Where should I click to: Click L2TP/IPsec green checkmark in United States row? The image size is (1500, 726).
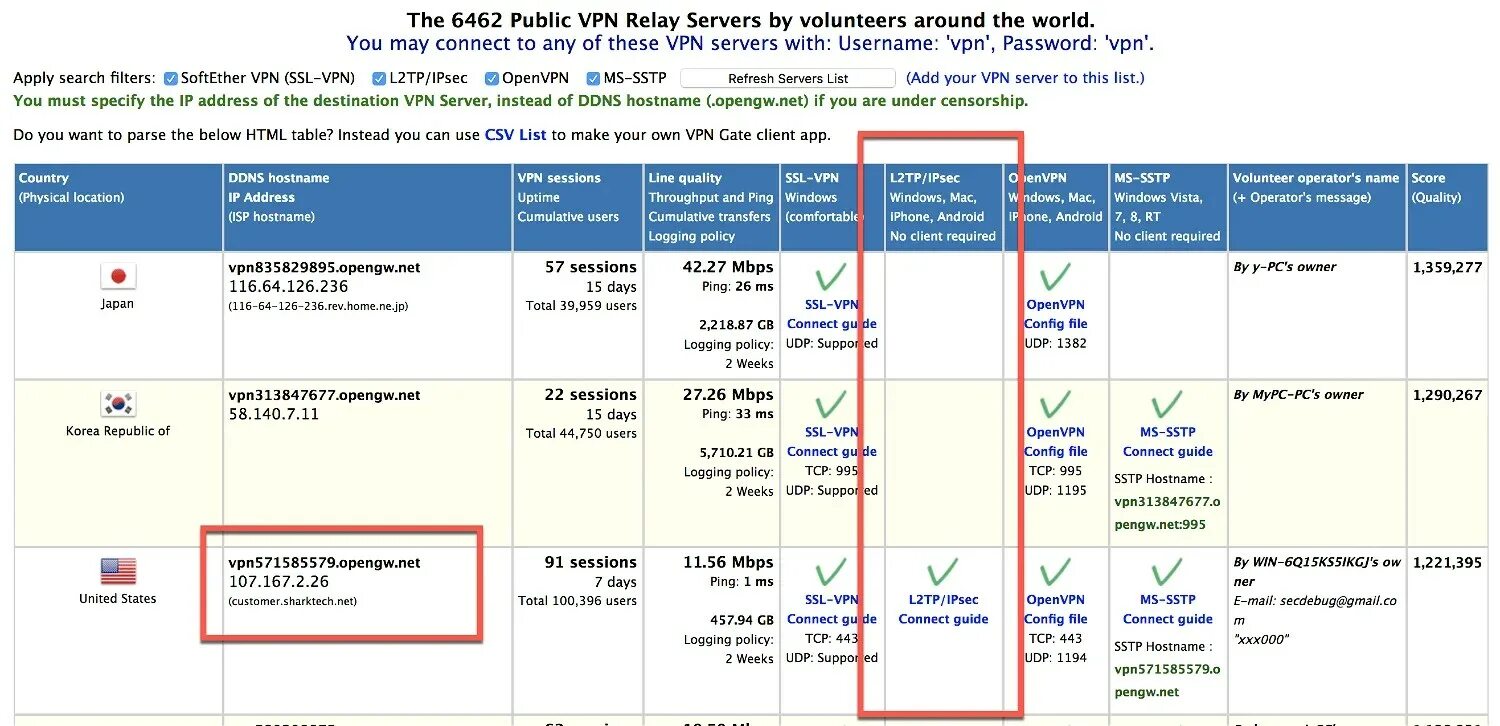(943, 572)
